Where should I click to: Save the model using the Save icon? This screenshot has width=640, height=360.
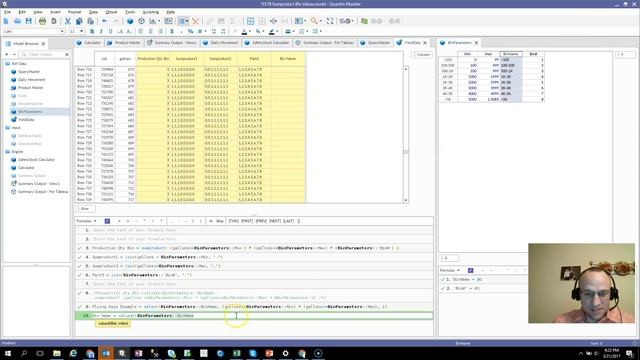pyautogui.click(x=28, y=21)
